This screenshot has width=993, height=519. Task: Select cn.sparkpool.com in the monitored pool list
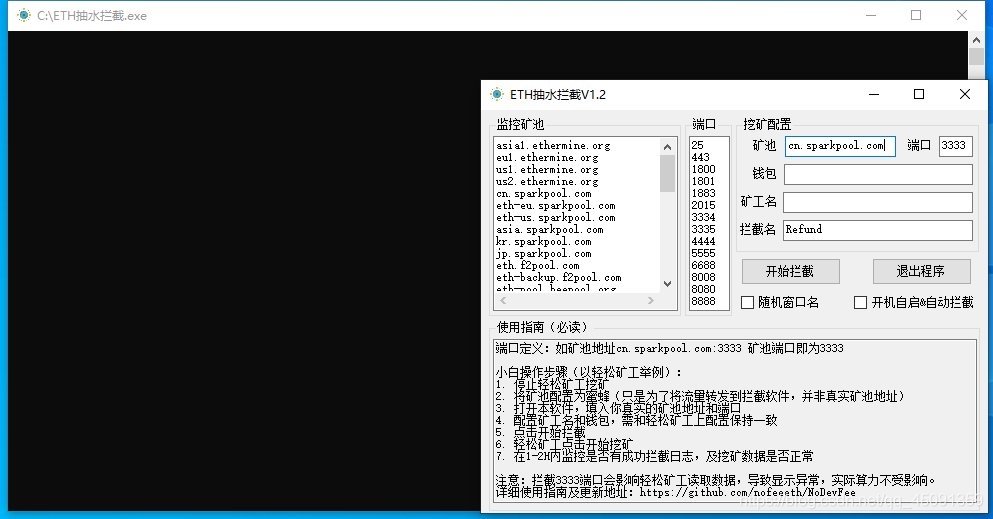coord(543,194)
